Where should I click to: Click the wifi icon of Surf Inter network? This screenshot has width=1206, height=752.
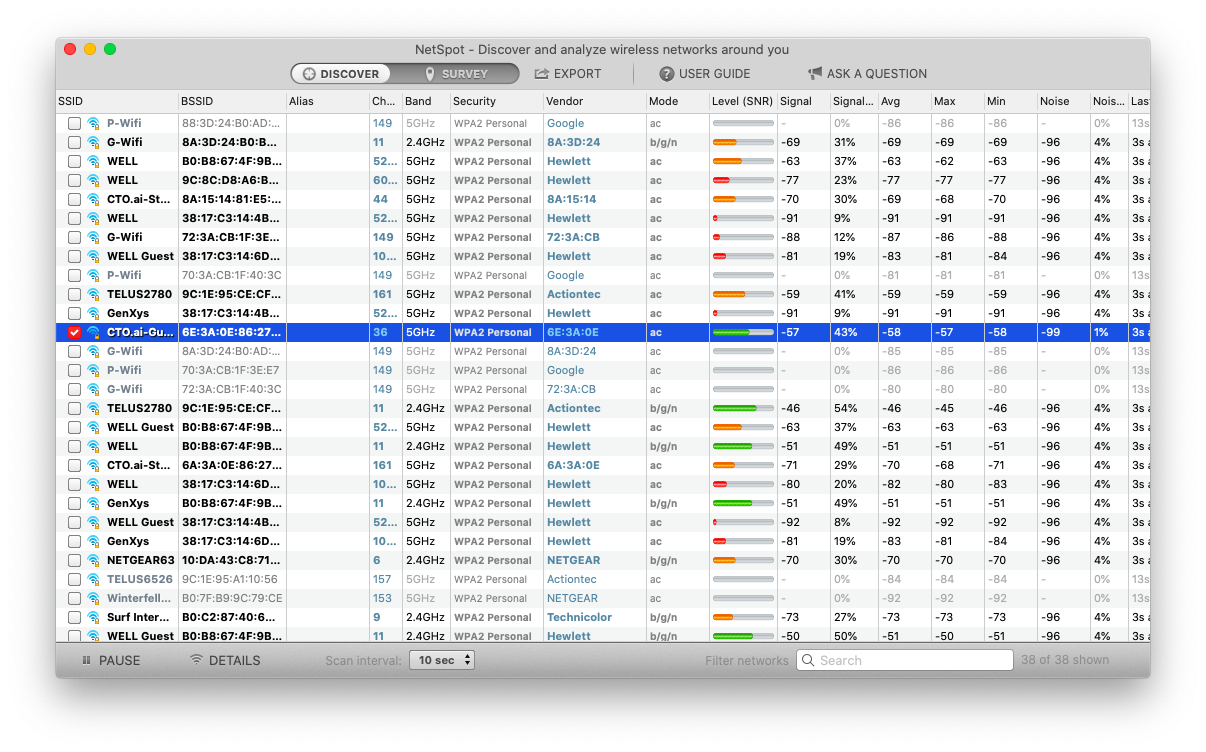click(x=94, y=617)
